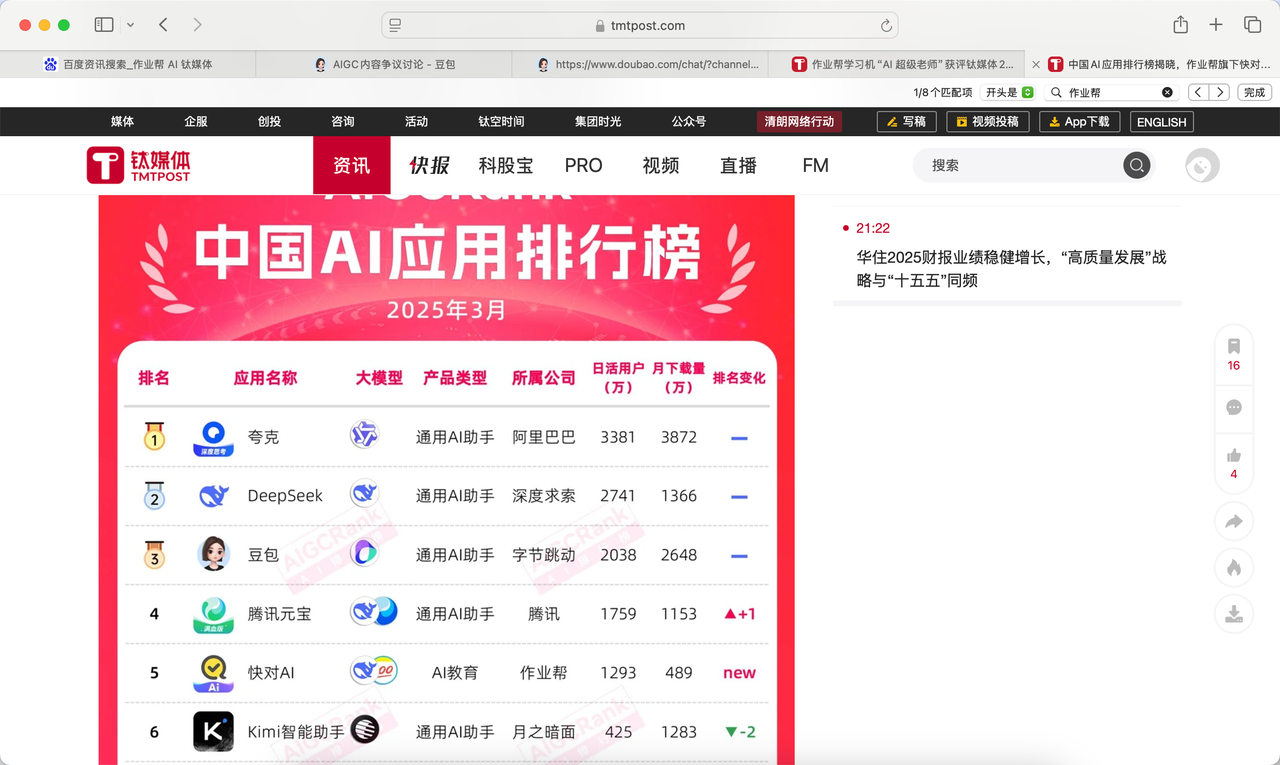This screenshot has height=765, width=1280.
Task: Jump to the previous find match
Action: (x=1198, y=92)
